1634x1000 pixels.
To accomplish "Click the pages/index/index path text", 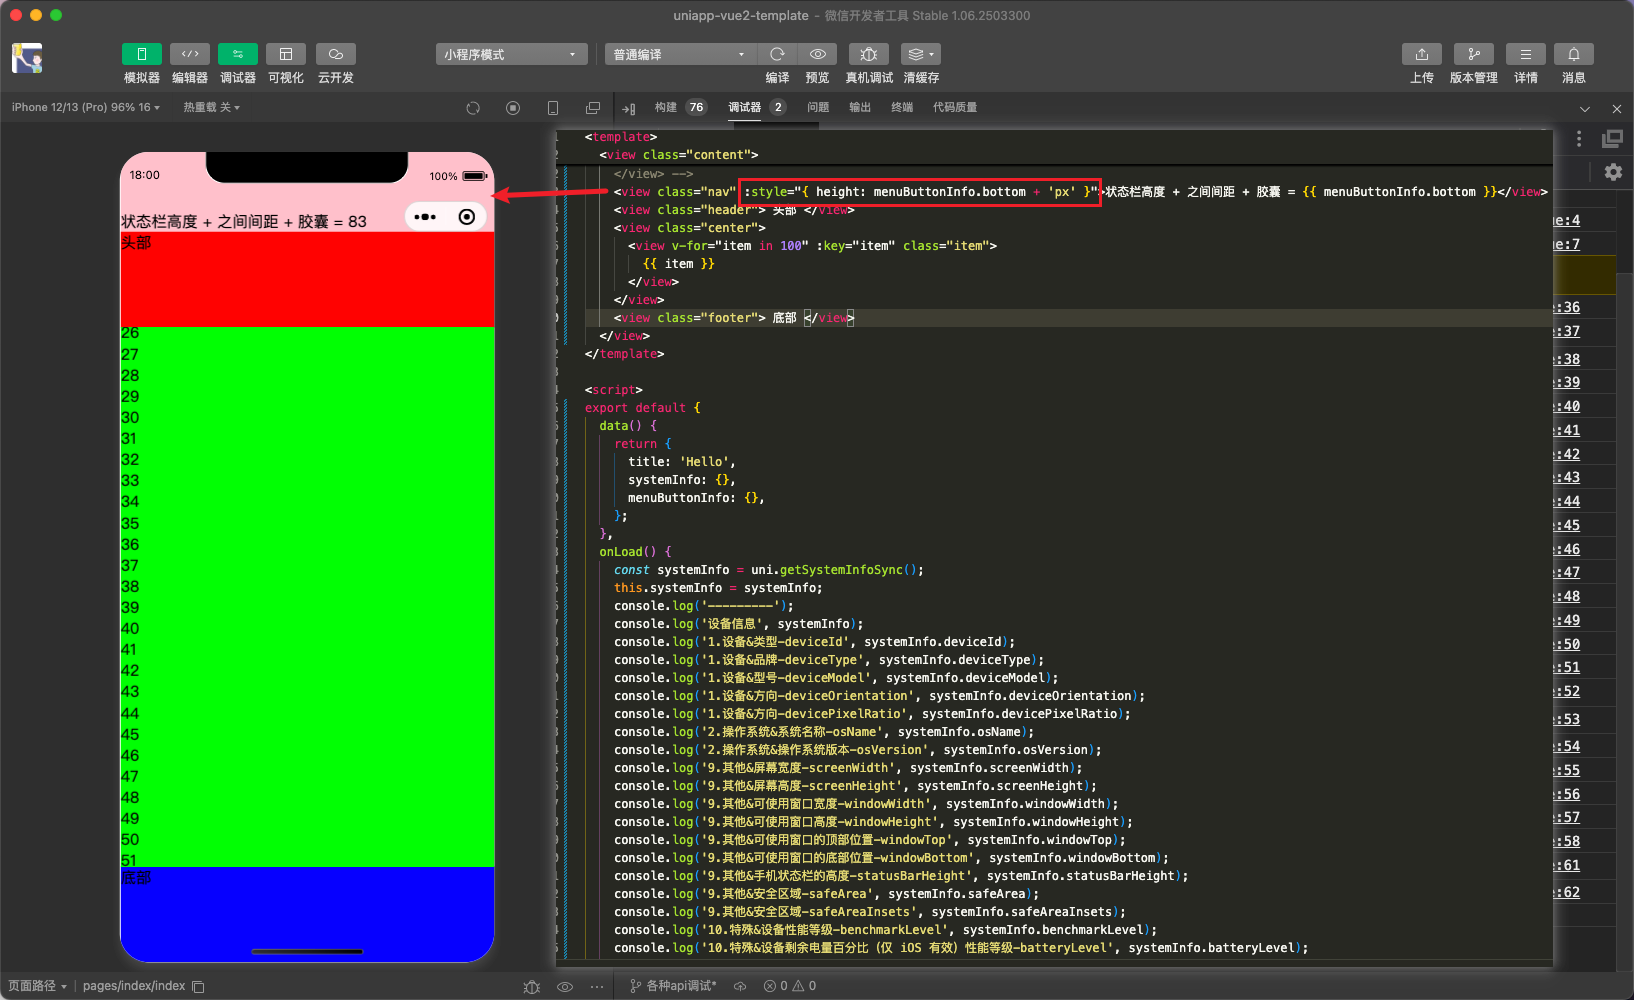I will click(x=134, y=986).
